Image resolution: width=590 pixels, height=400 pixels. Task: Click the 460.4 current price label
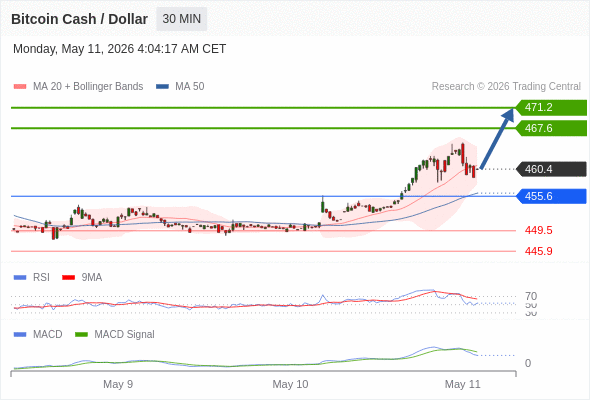click(551, 169)
